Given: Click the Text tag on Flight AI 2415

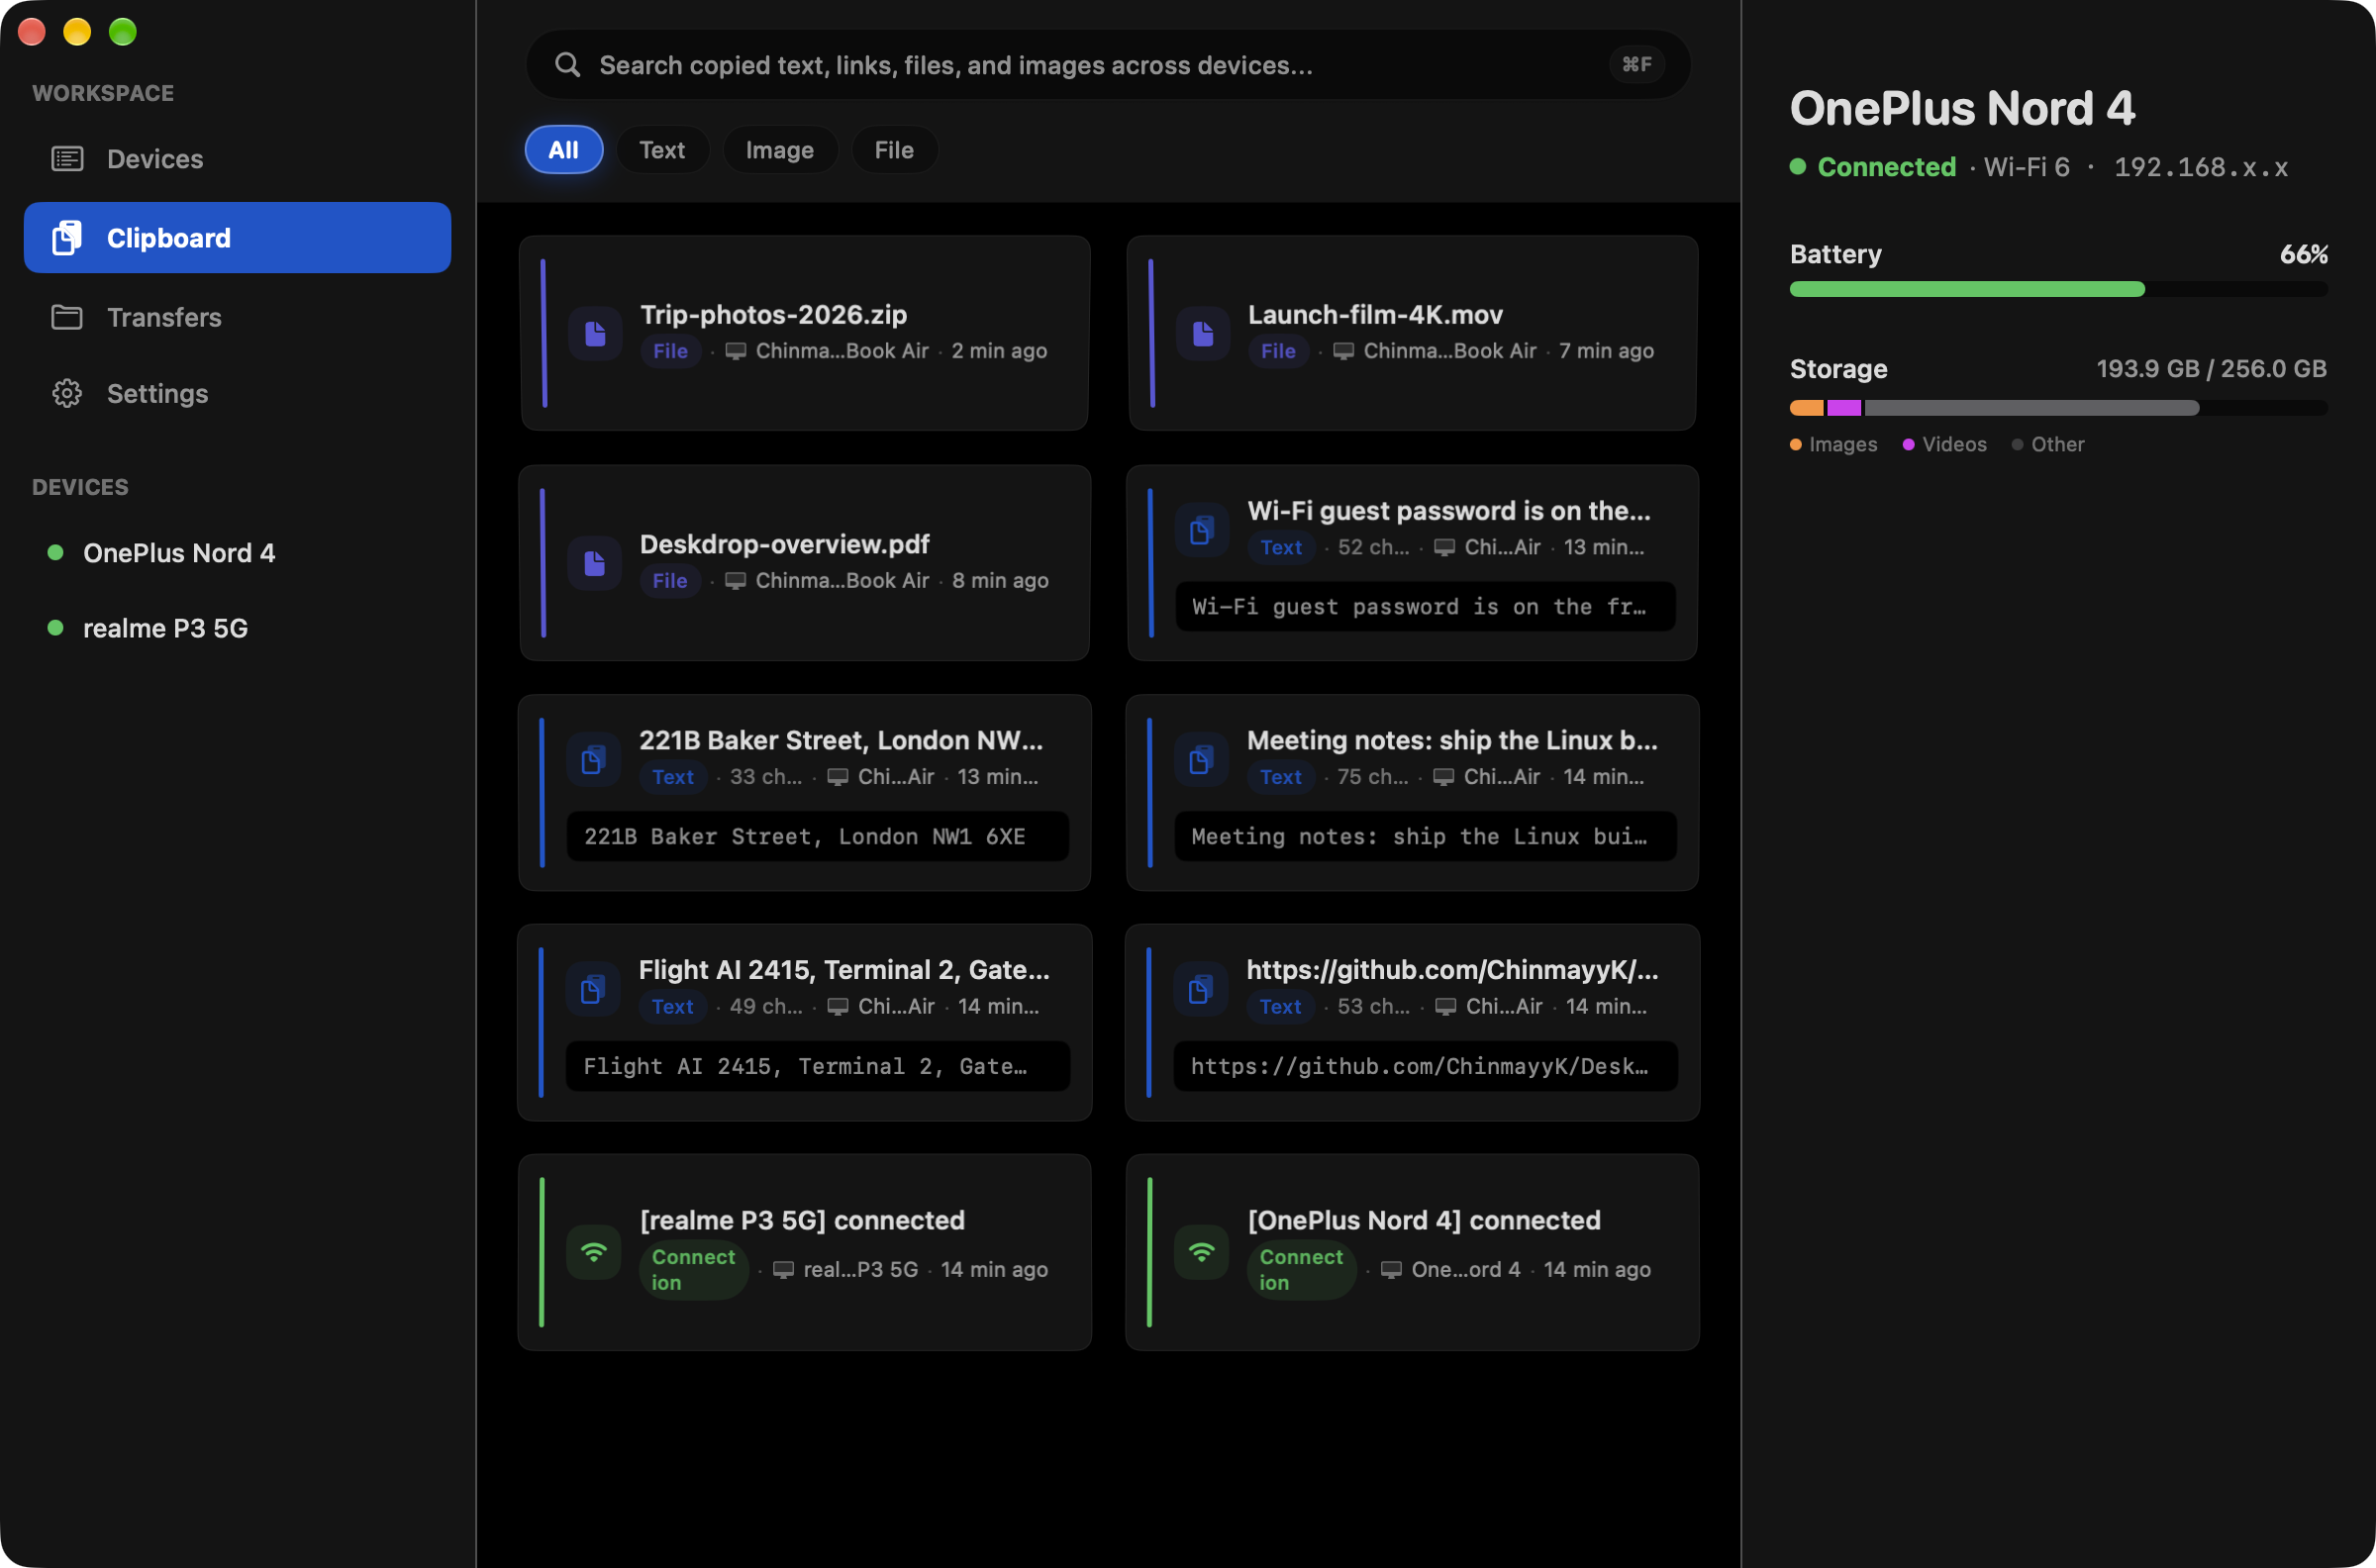Looking at the screenshot, I should [x=672, y=1007].
